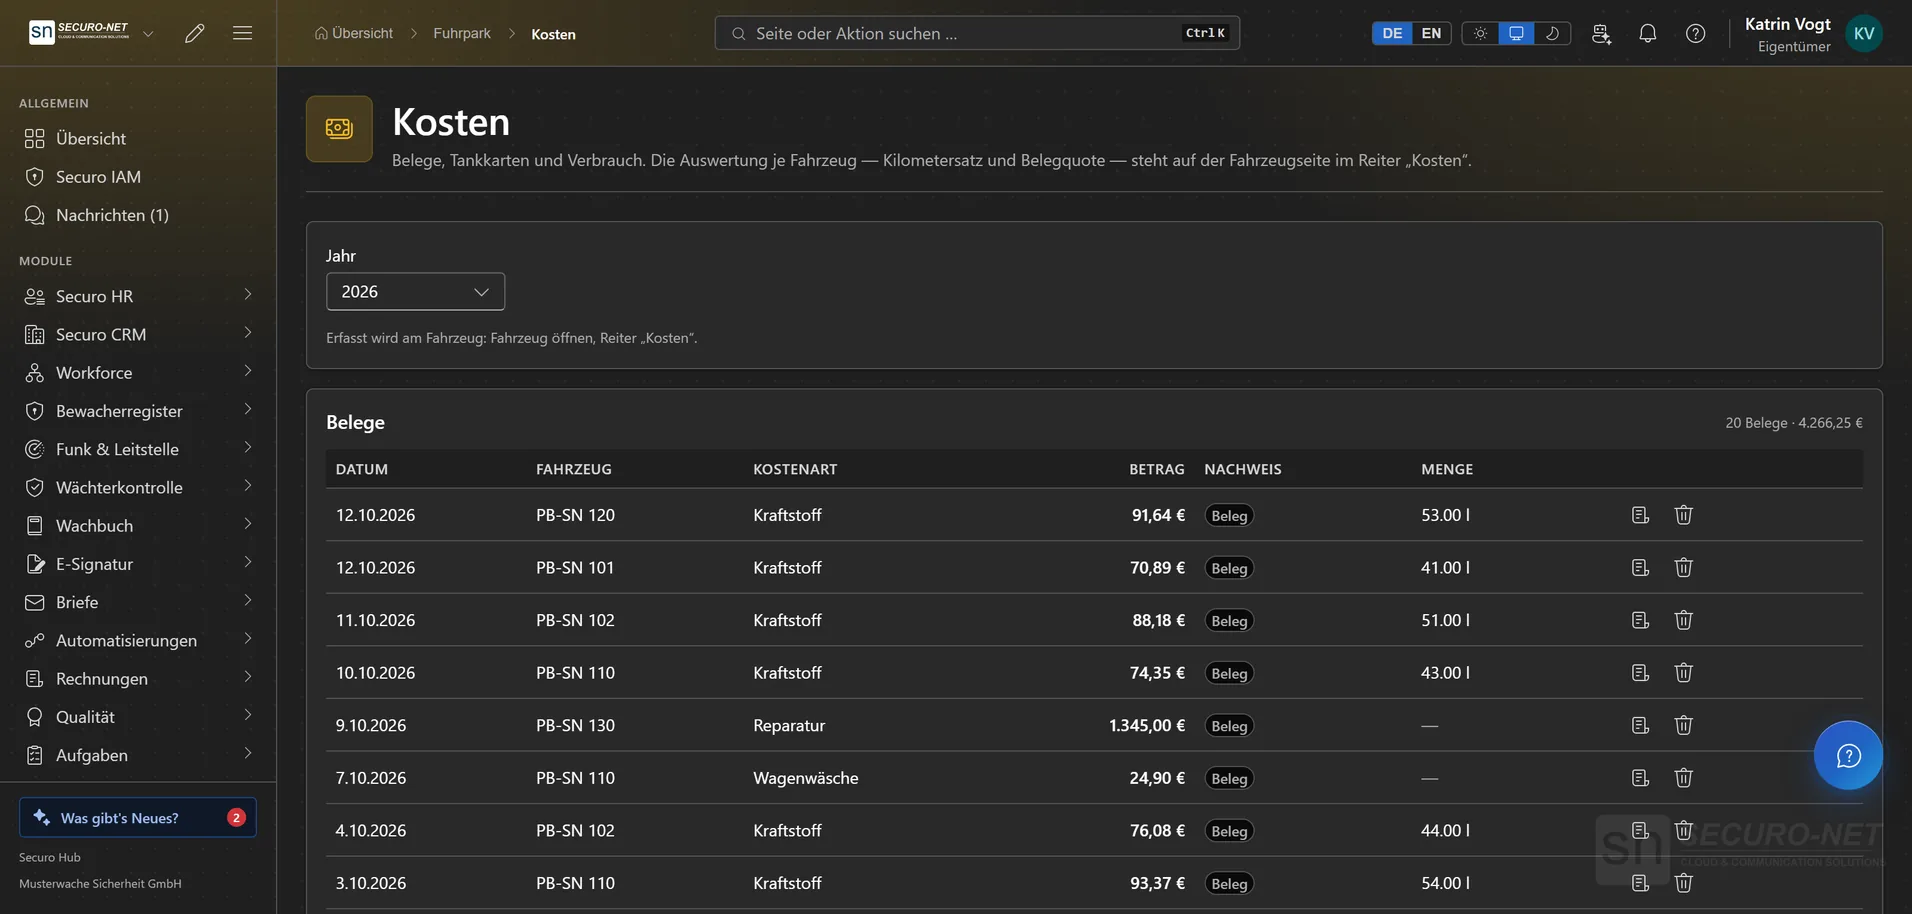Delete the 74,35 € entry for PB-SN 110

(1684, 673)
